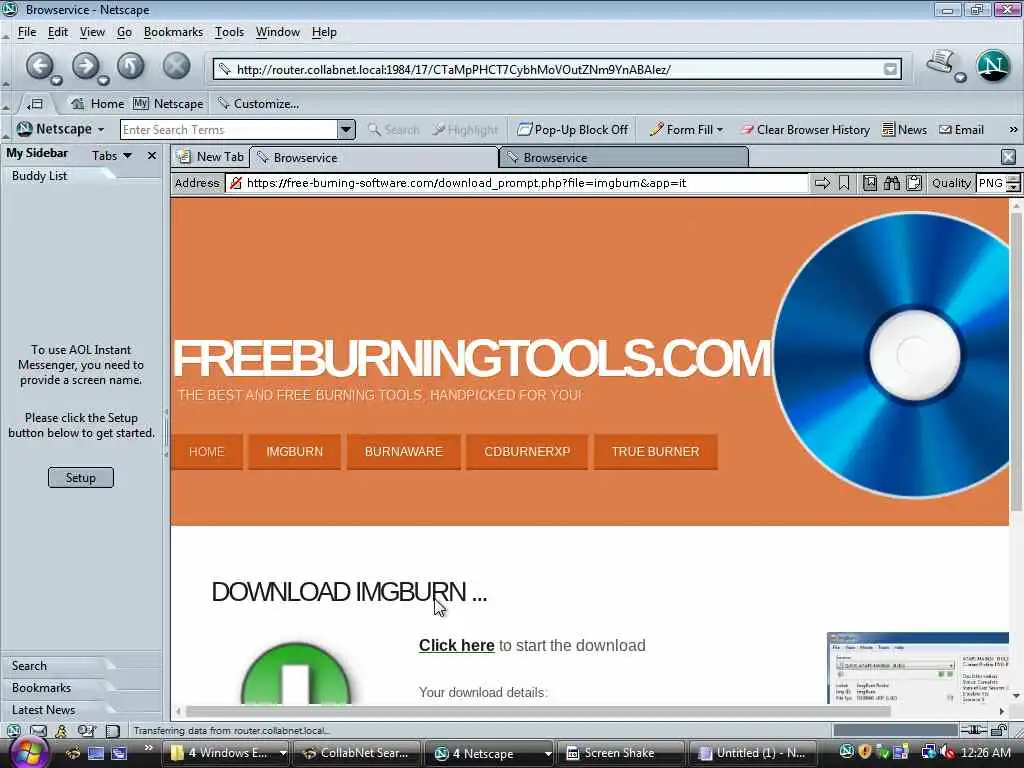Image resolution: width=1024 pixels, height=768 pixels.
Task: Expand the Back button history dropdown arrow
Action: point(57,80)
